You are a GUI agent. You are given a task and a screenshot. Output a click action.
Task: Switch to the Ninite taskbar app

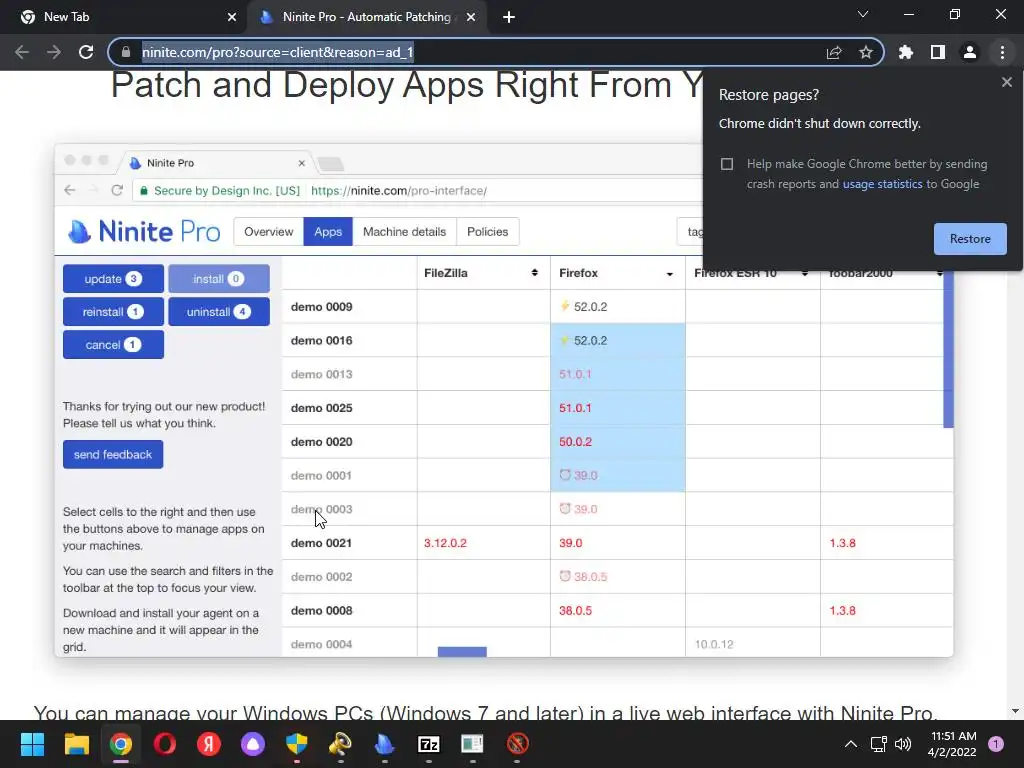pos(385,744)
